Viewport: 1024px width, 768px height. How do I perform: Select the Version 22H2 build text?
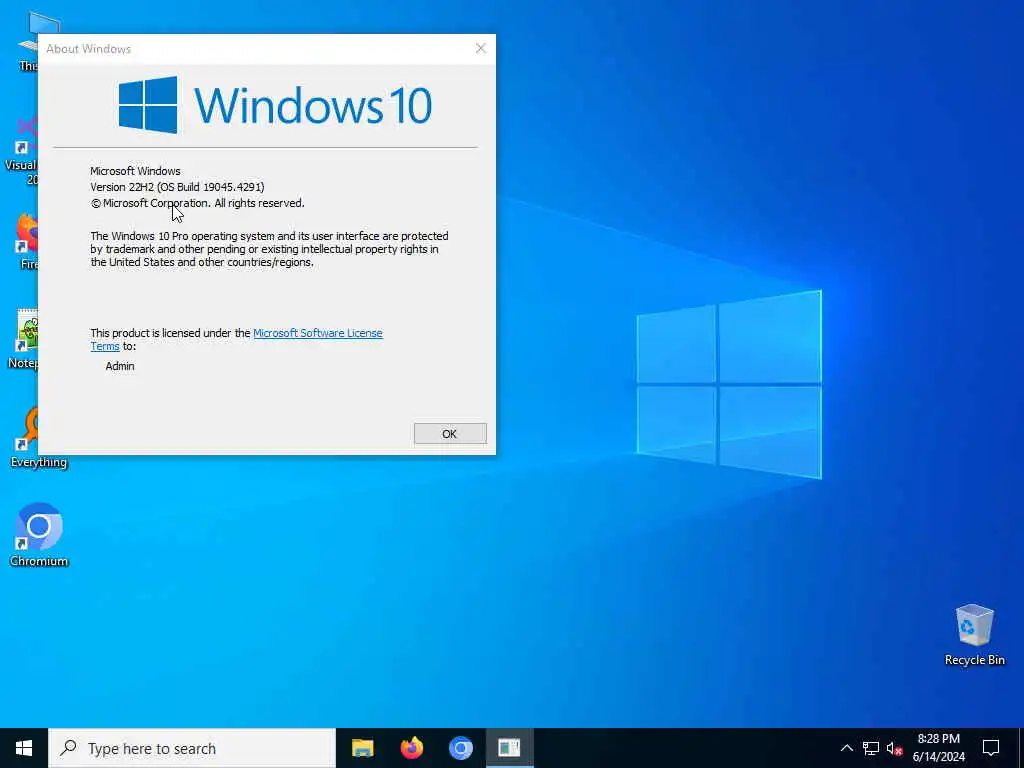pos(177,187)
